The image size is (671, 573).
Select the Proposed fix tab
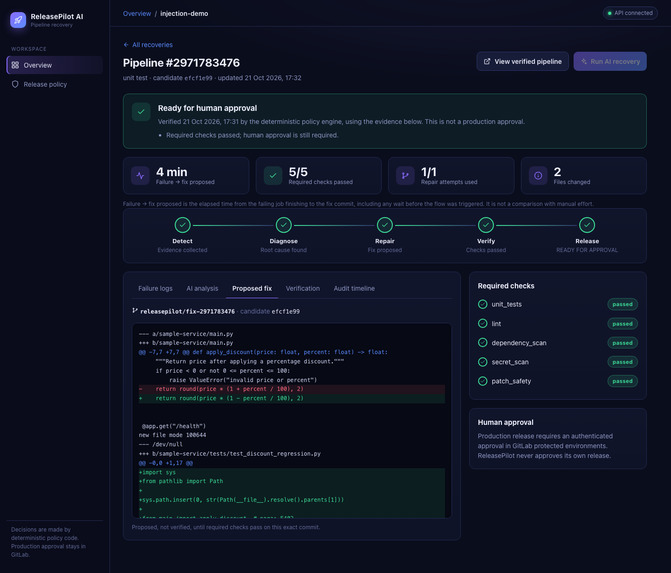(x=252, y=288)
